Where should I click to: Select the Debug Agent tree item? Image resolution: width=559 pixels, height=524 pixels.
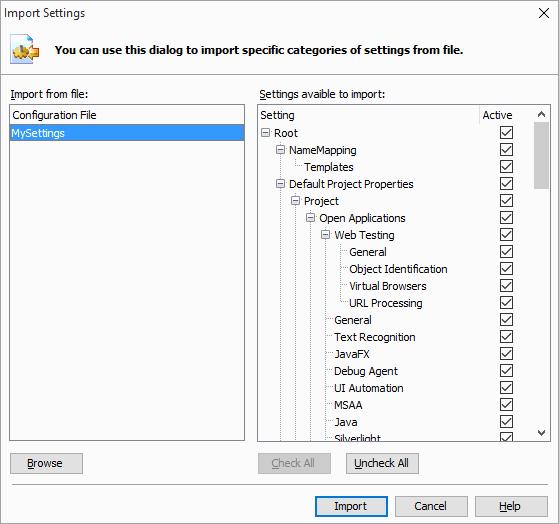click(x=365, y=371)
